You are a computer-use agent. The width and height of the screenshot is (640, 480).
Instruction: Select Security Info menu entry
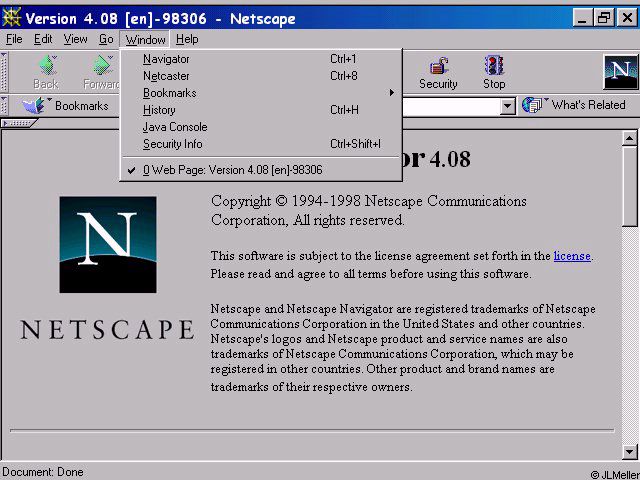261,144
